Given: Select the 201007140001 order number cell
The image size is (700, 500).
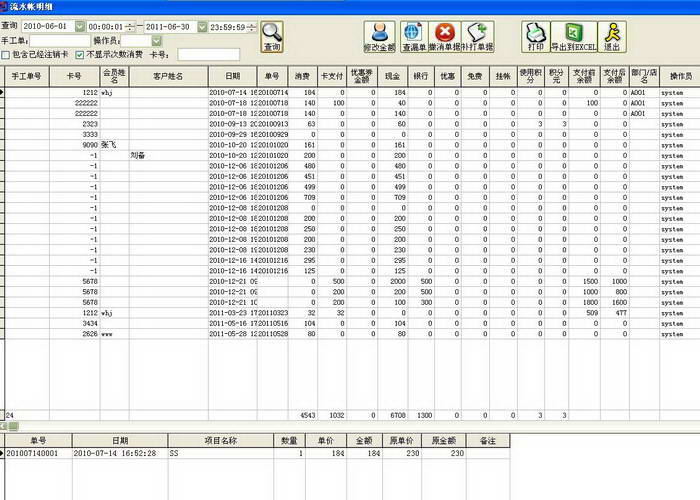Looking at the screenshot, I should point(38,454).
